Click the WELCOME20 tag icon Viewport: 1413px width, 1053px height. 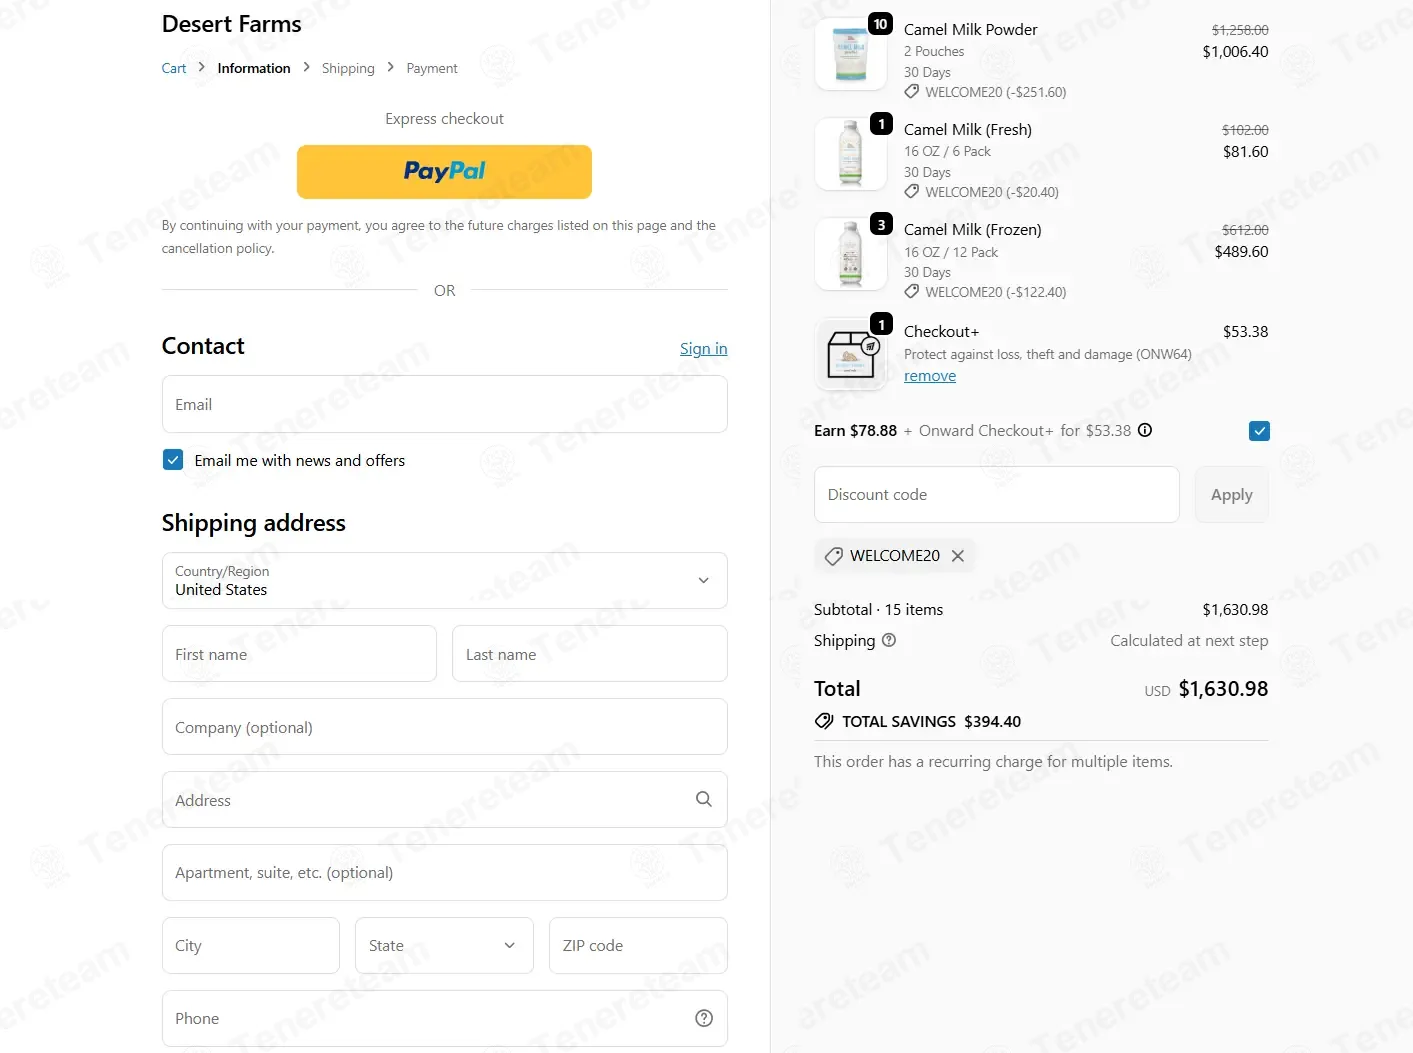coord(833,555)
